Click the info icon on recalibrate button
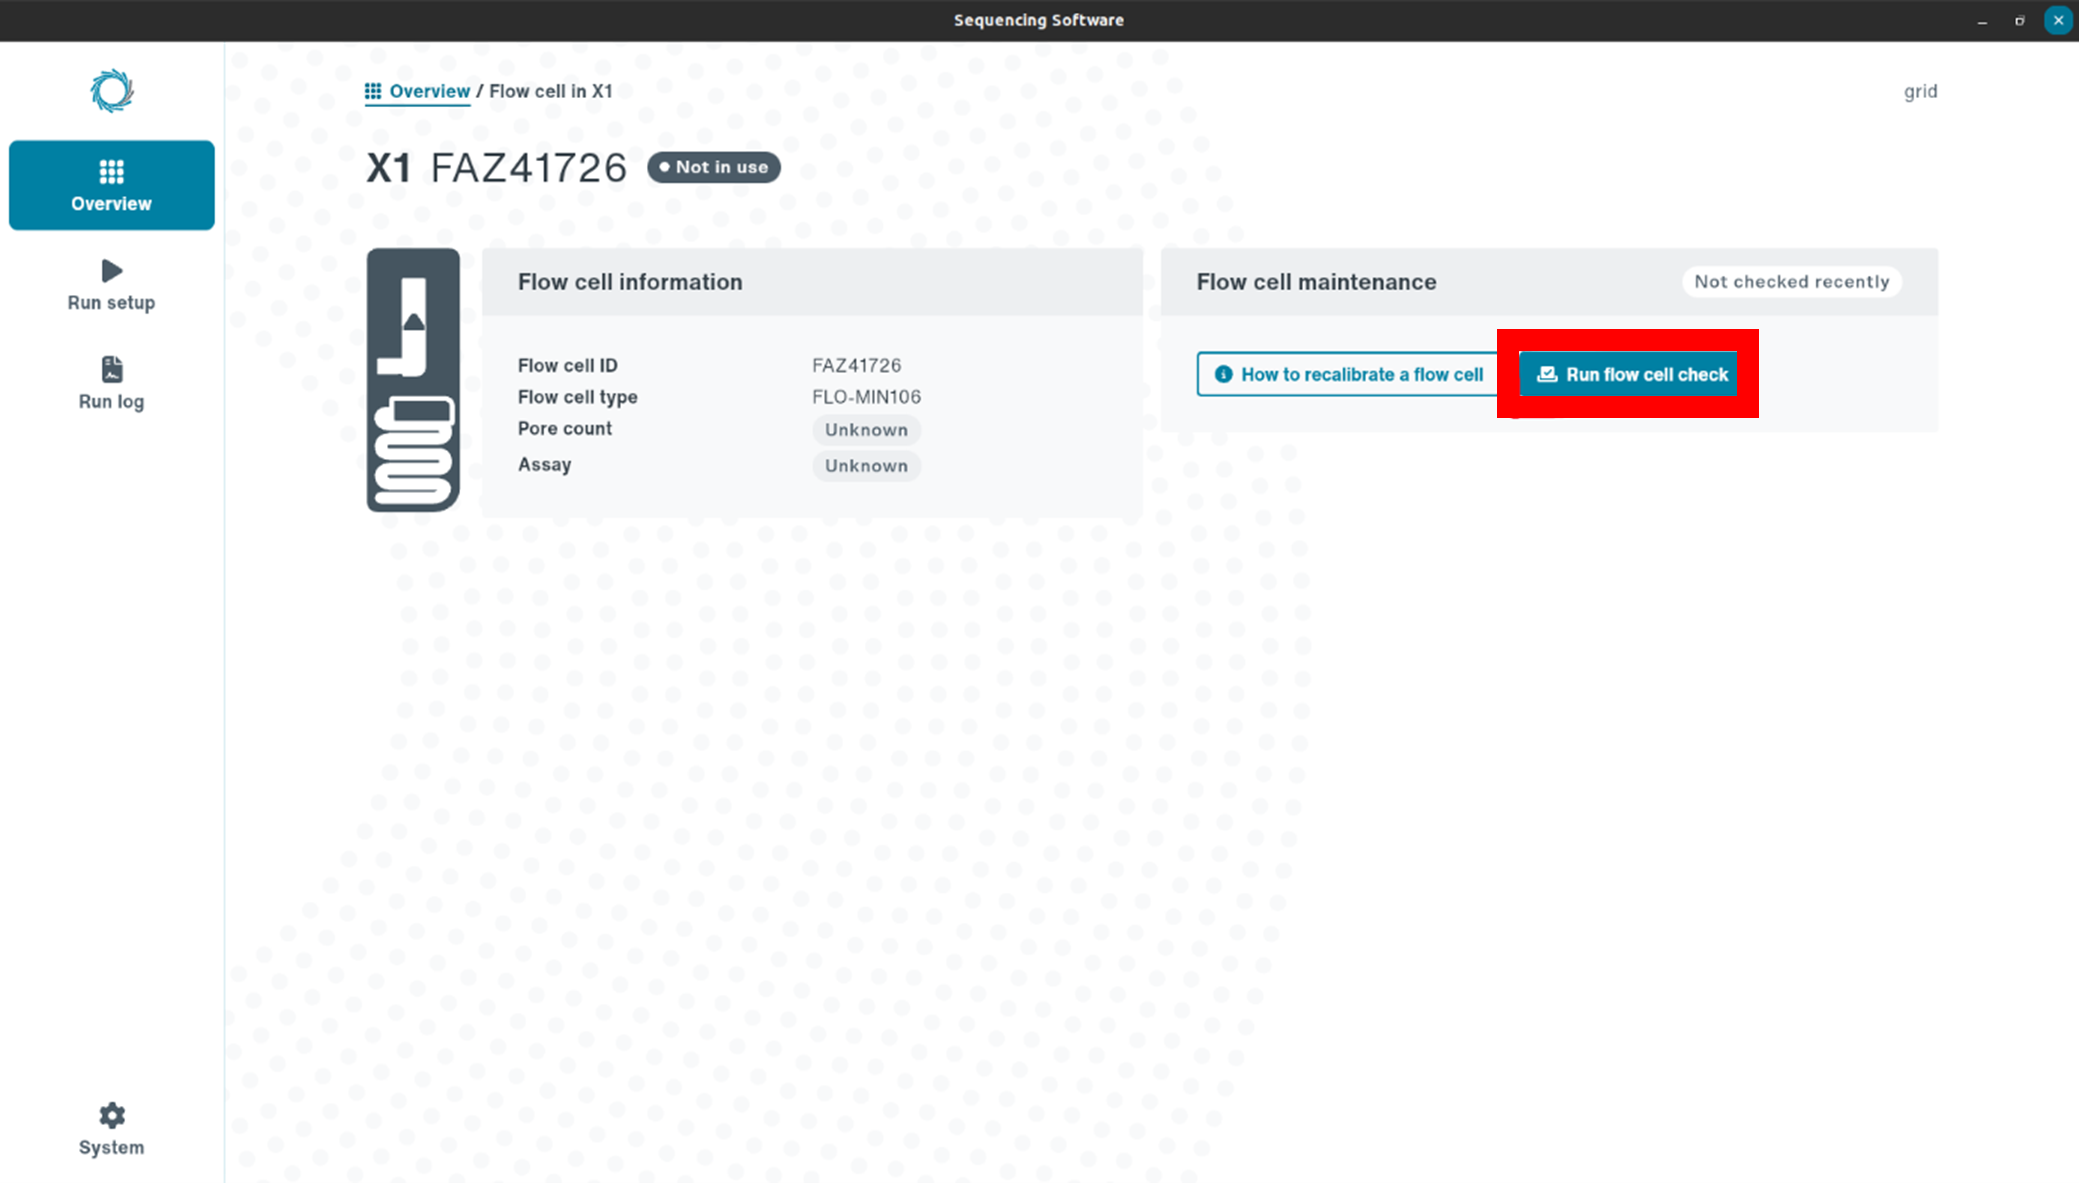Image resolution: width=2079 pixels, height=1183 pixels. coord(1223,374)
